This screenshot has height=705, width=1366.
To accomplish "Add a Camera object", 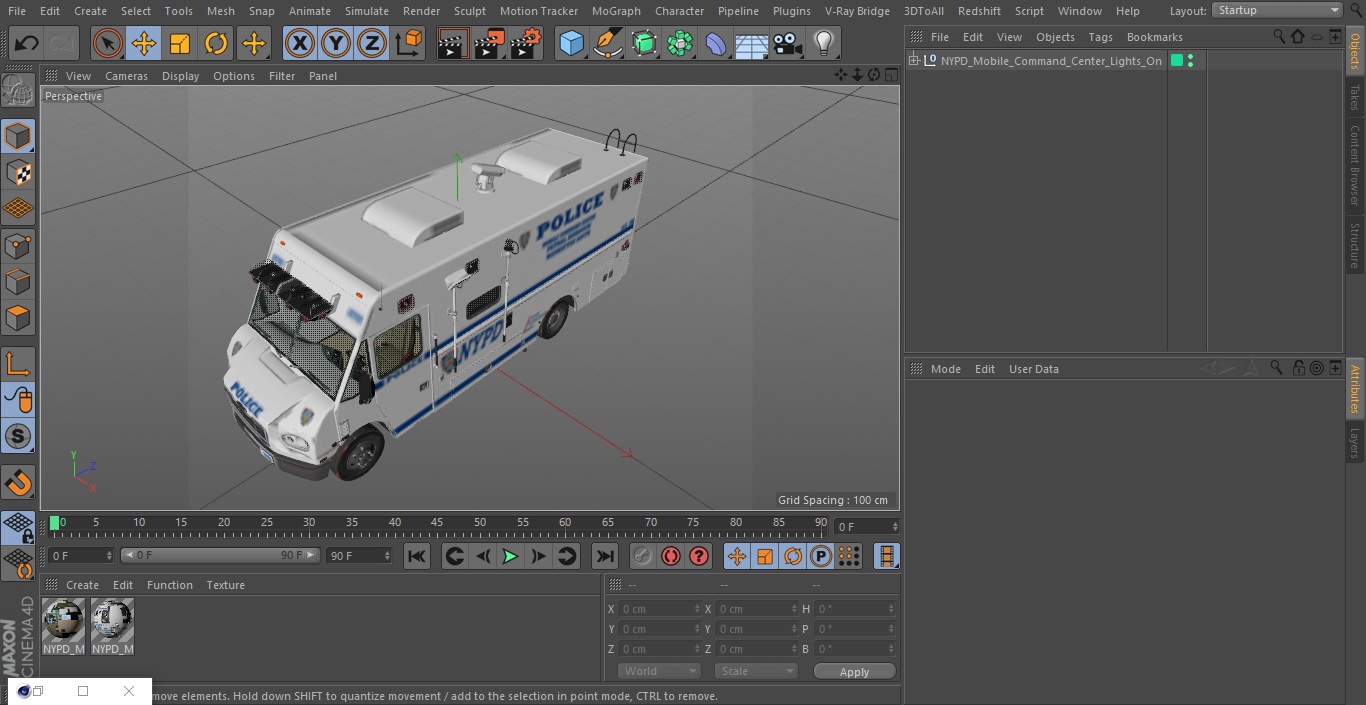I will (788, 43).
